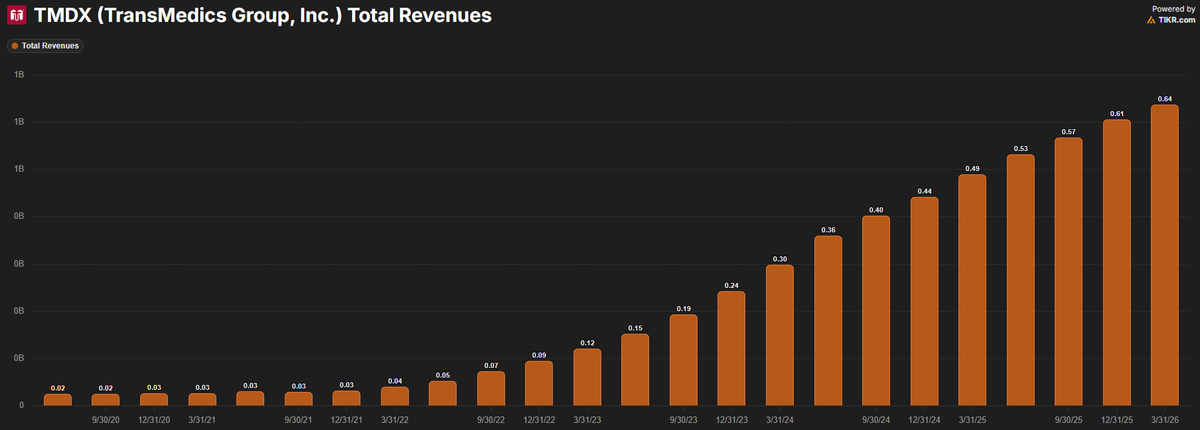Select the bar for 9/30/24
1200x430 pixels.
pos(876,310)
